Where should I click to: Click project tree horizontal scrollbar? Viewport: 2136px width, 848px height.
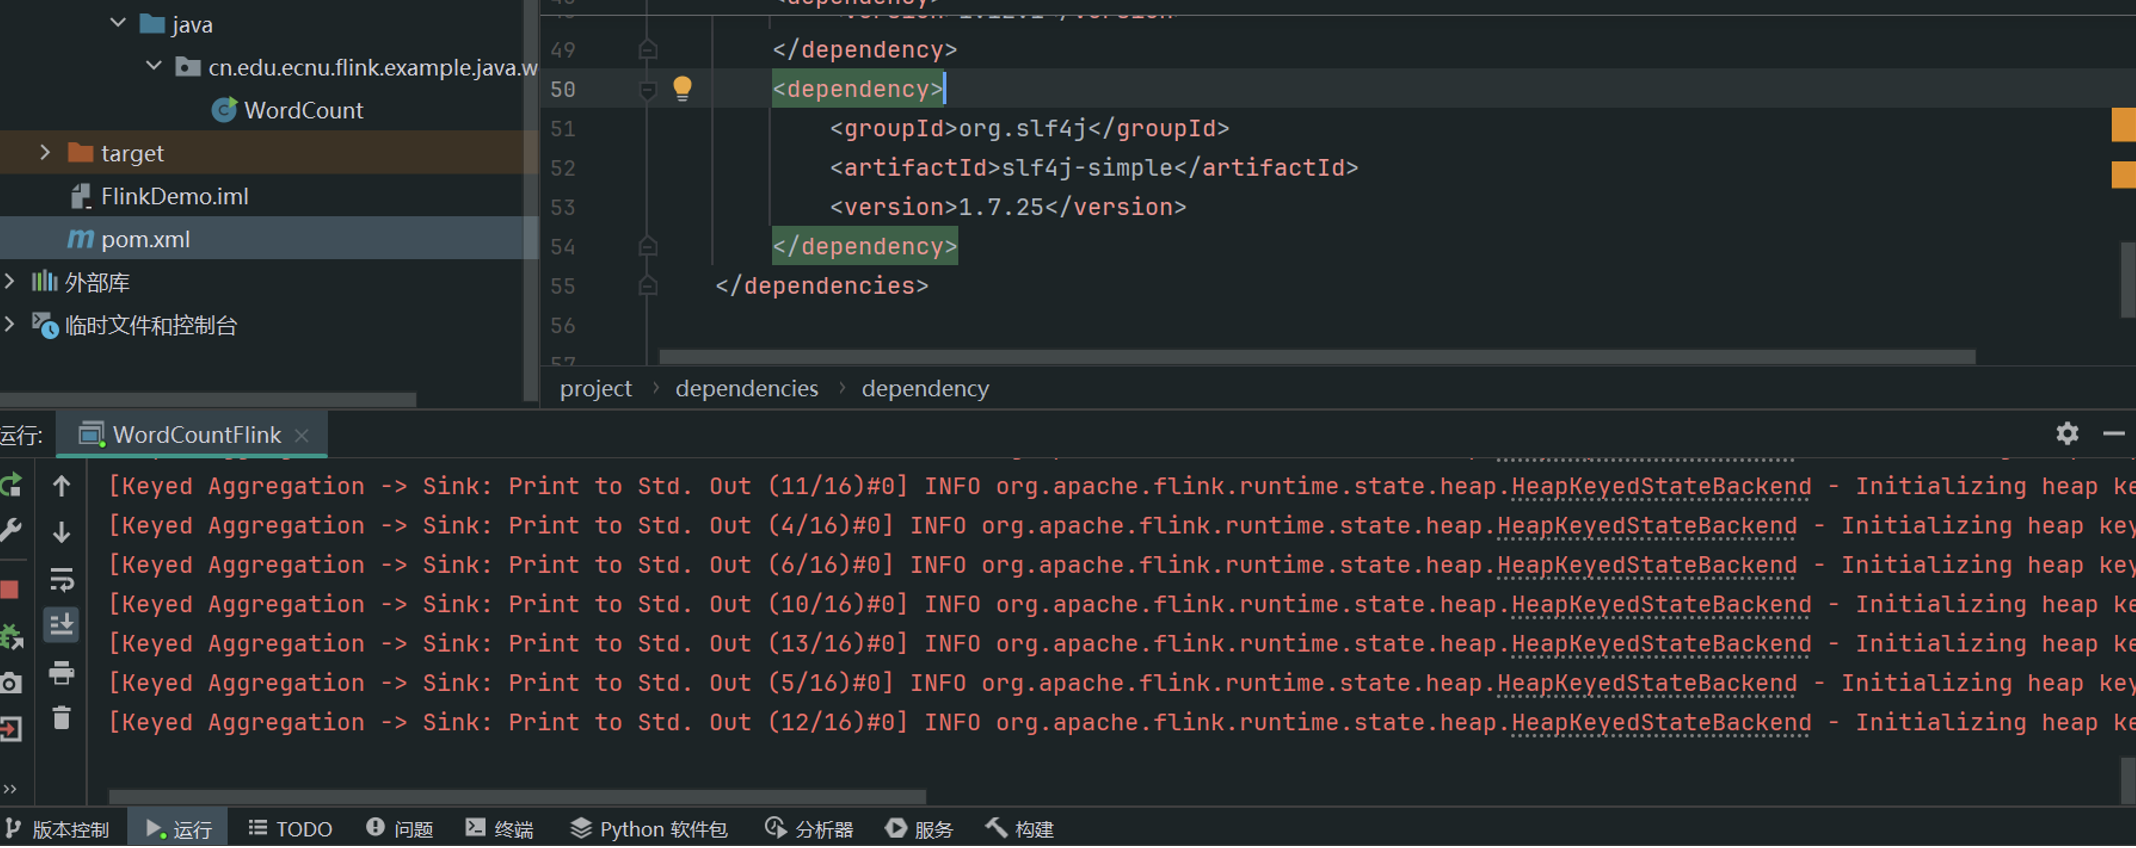[208, 399]
